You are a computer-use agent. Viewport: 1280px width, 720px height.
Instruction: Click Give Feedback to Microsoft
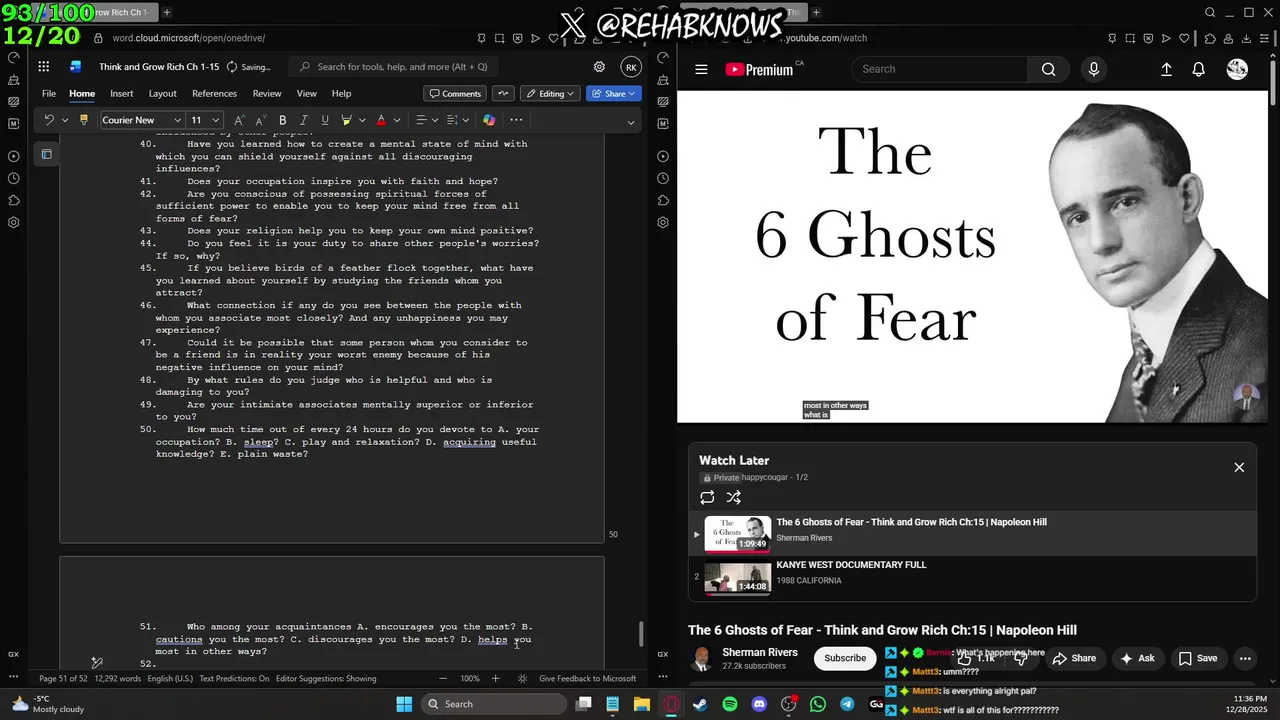pyautogui.click(x=587, y=678)
